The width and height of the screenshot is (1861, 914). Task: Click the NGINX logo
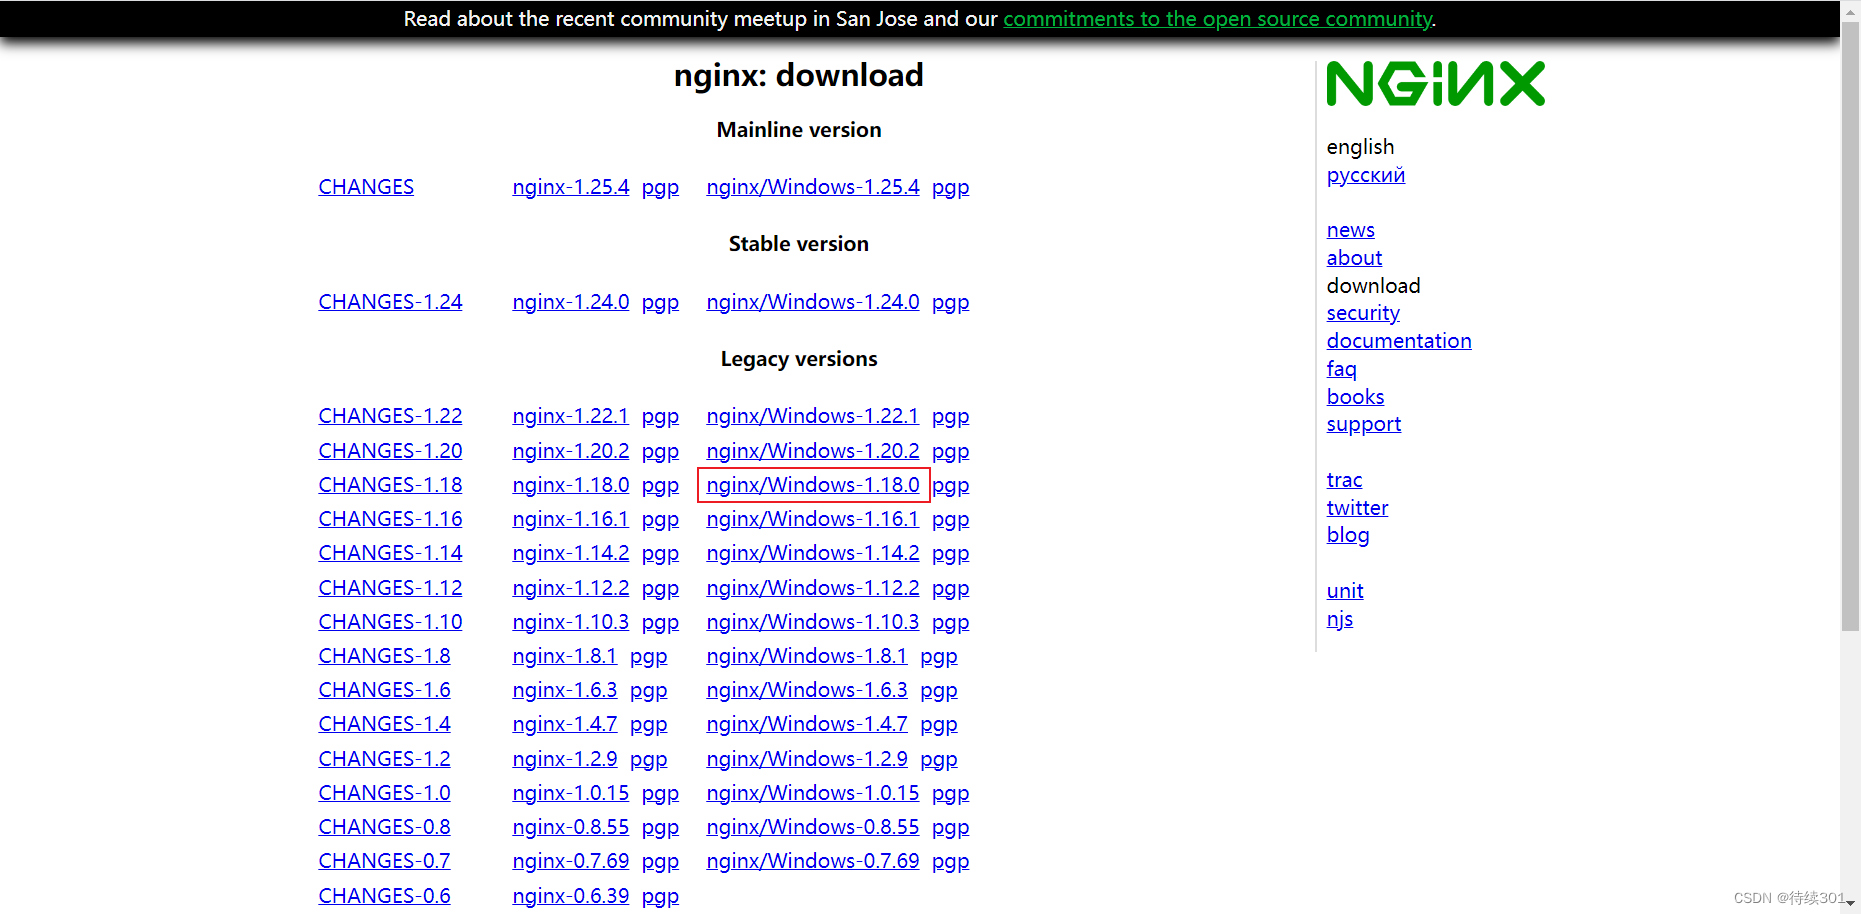(1435, 84)
